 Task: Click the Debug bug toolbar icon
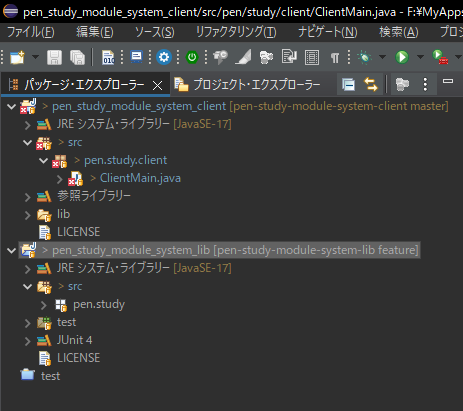364,57
